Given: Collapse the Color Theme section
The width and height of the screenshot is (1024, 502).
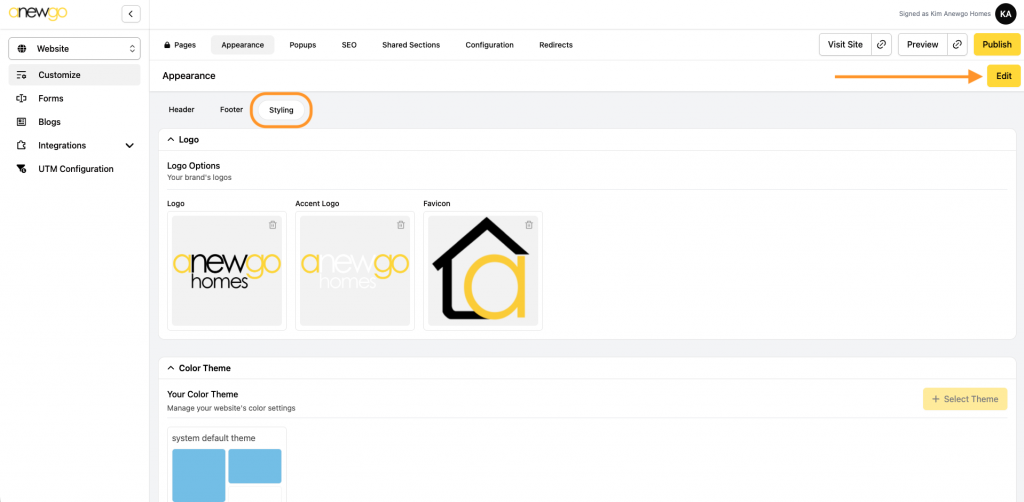Looking at the screenshot, I should pos(171,368).
